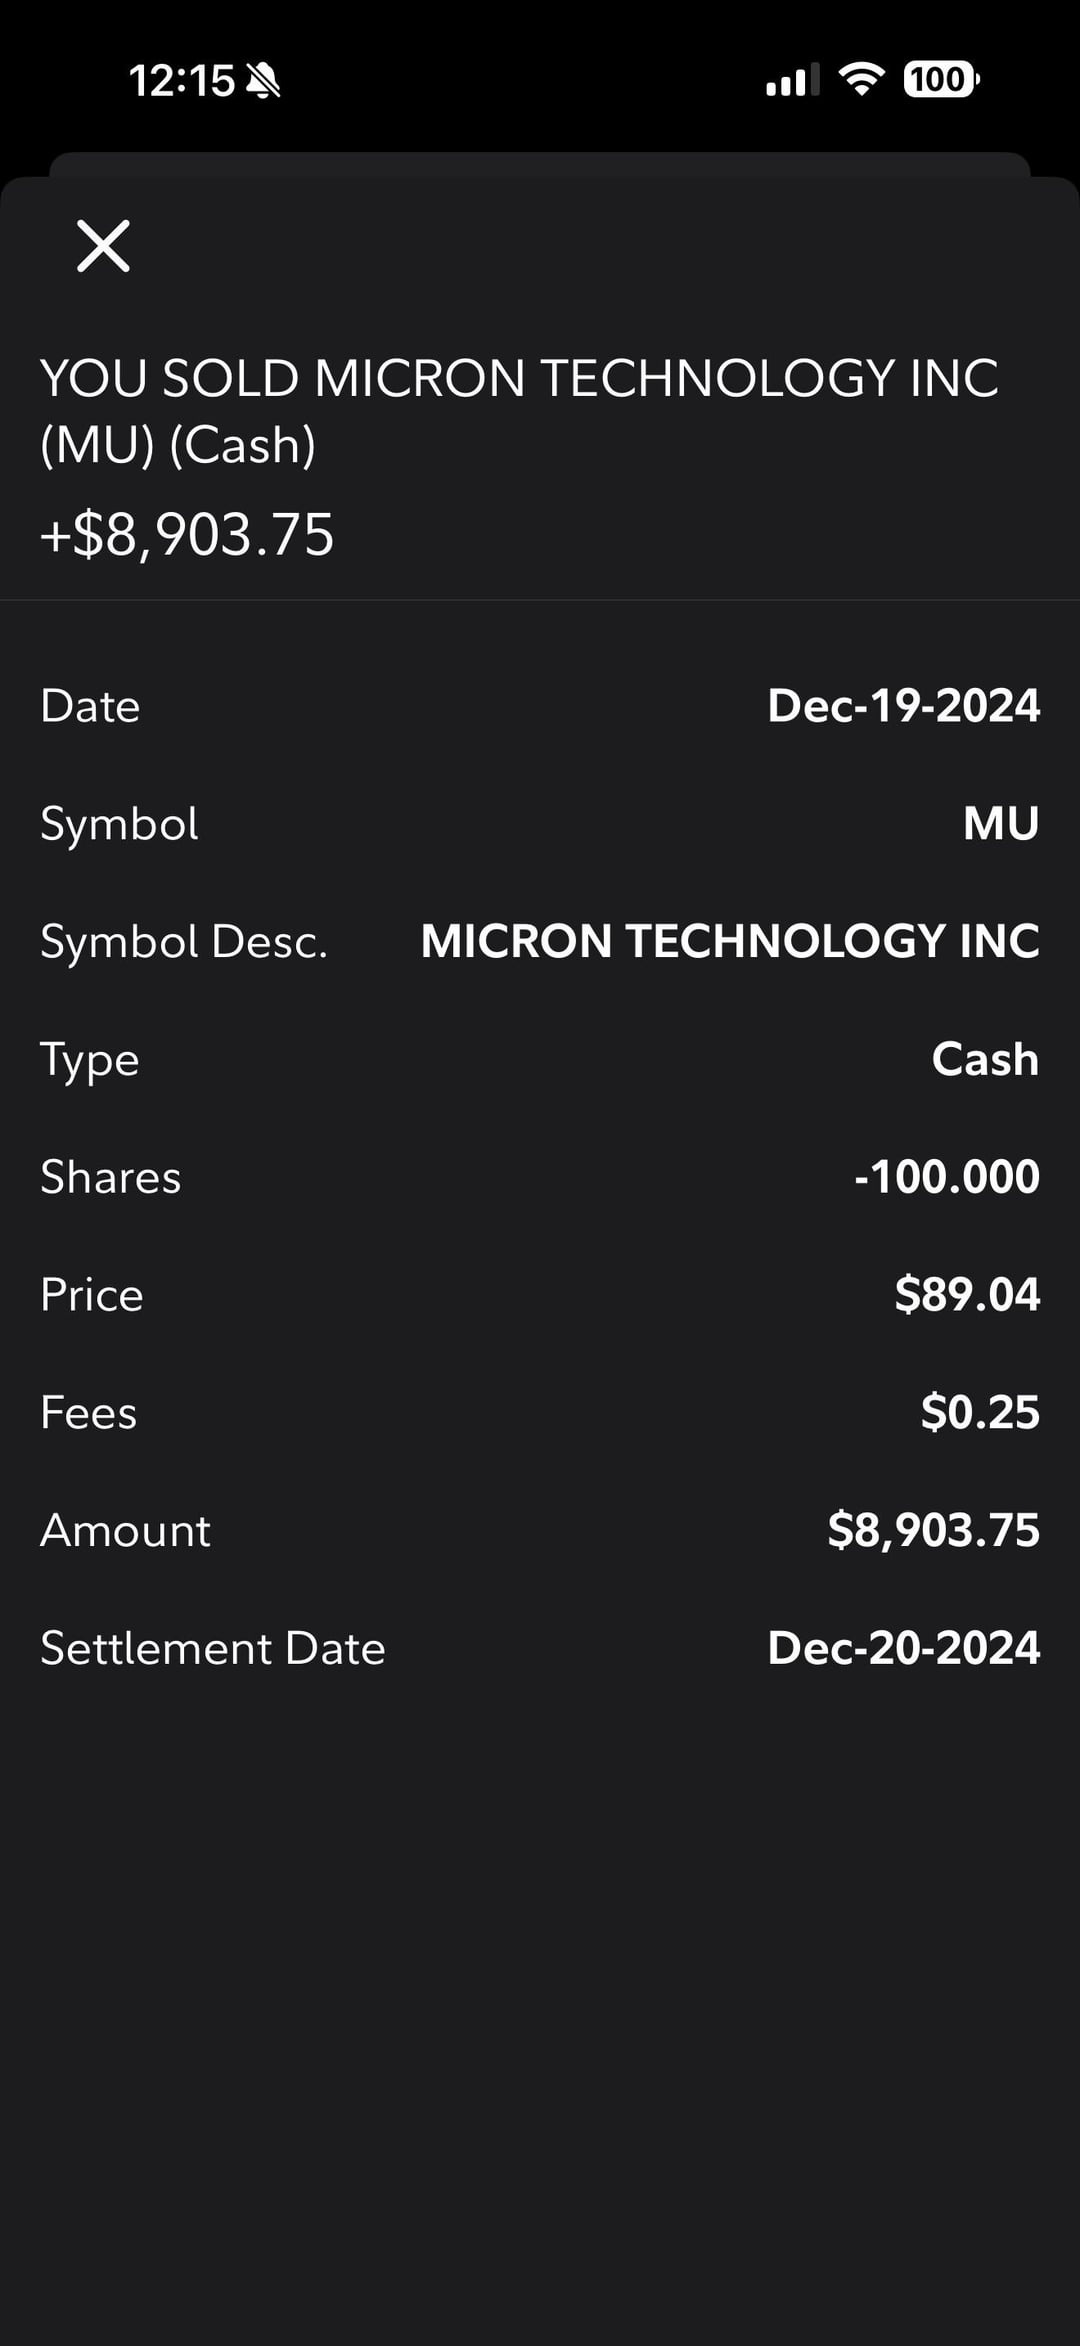Close the transaction details sheet with X

(103, 246)
